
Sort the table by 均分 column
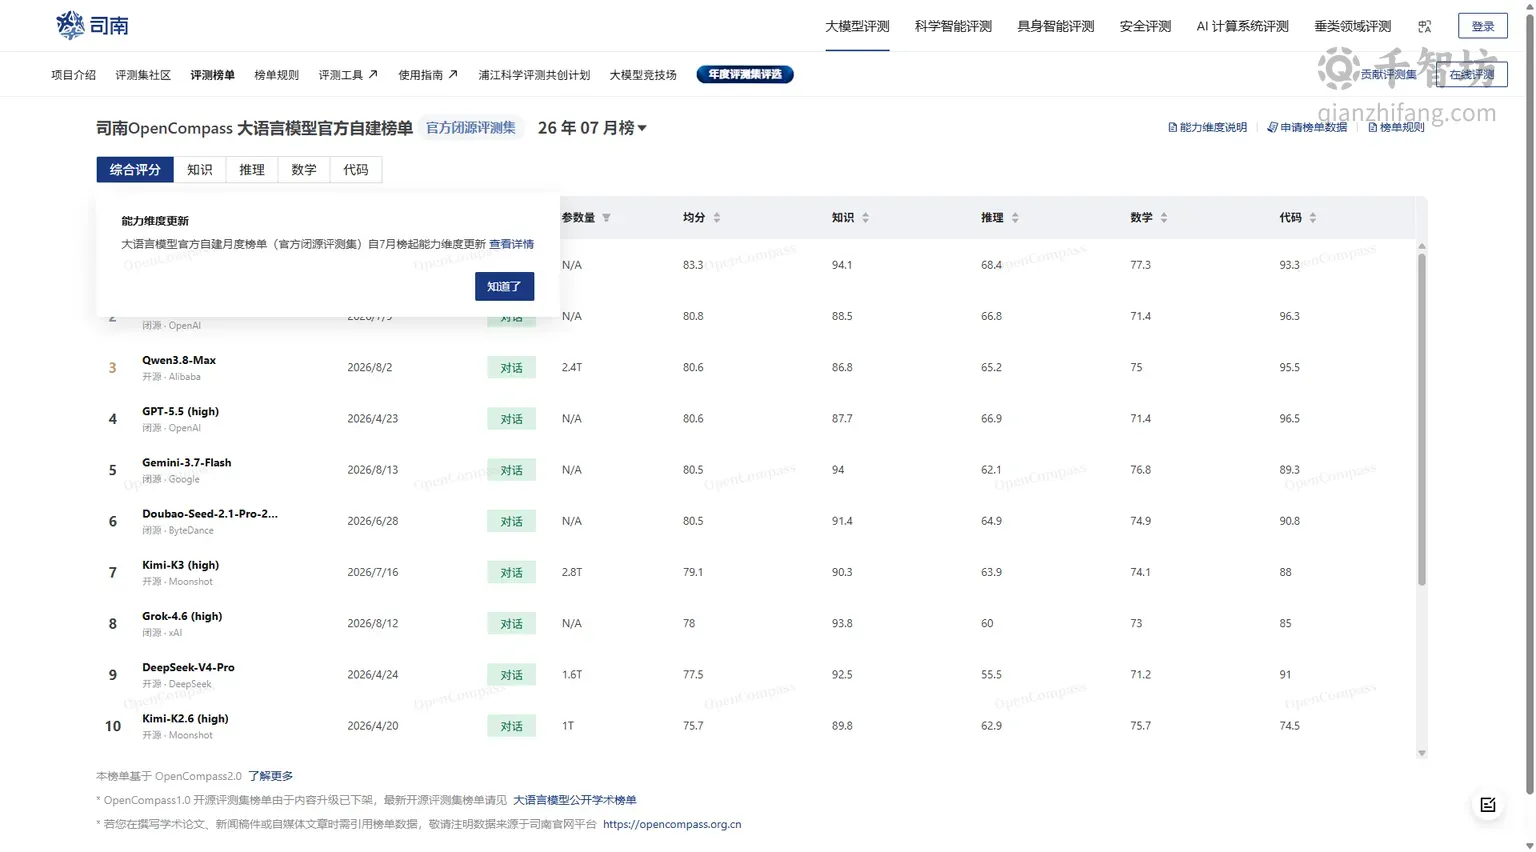pyautogui.click(x=717, y=218)
